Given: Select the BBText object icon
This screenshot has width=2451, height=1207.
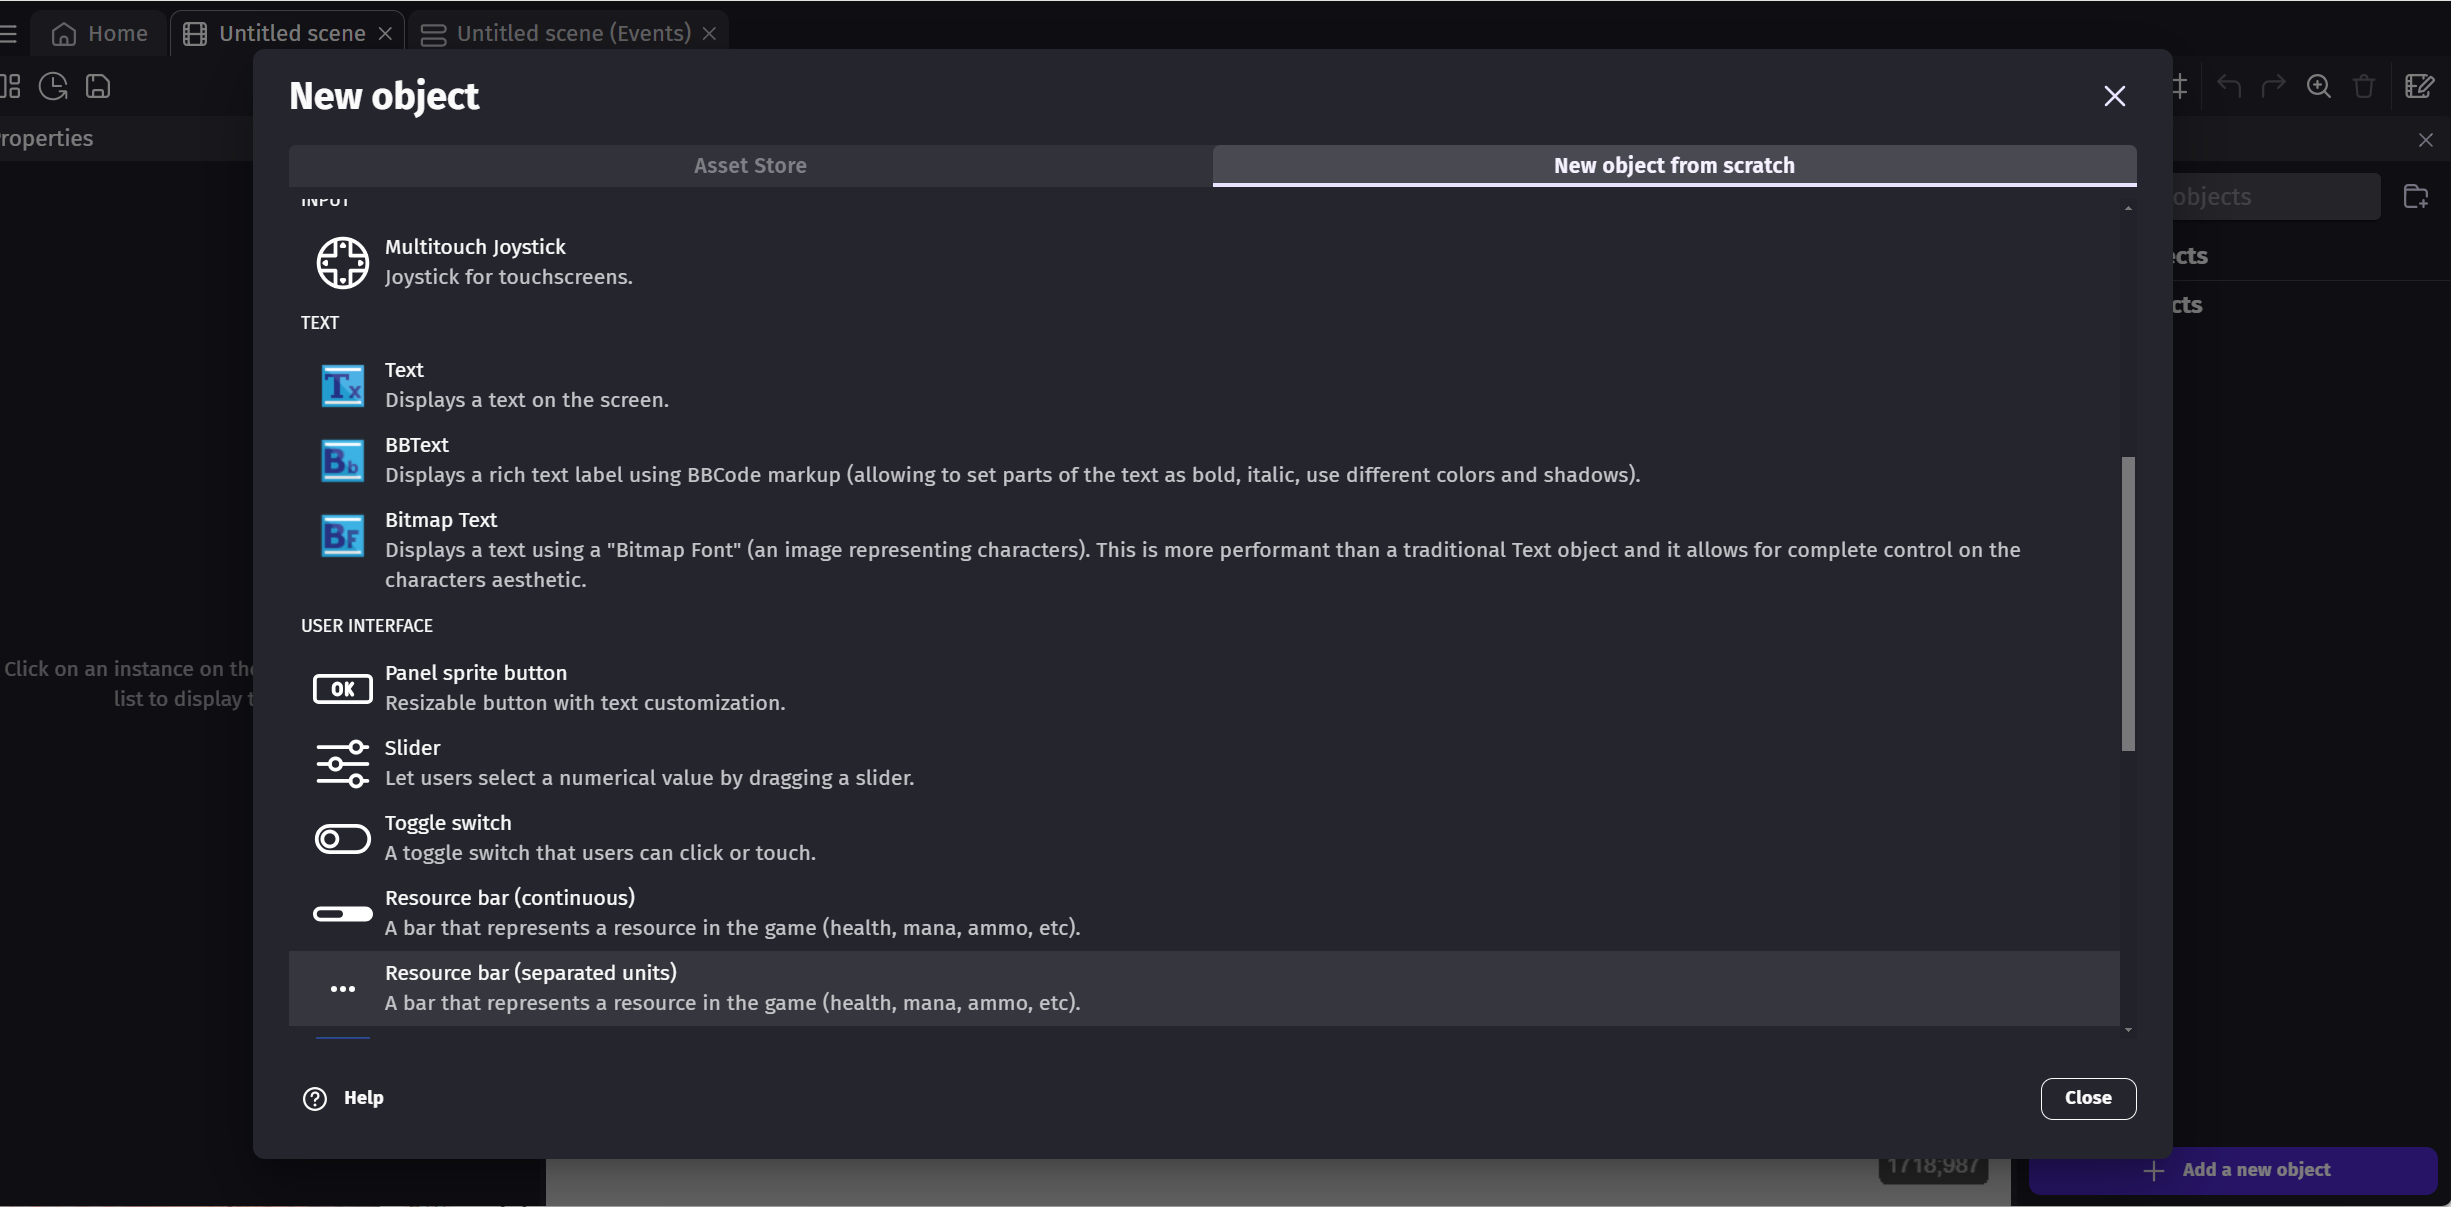Looking at the screenshot, I should 342,460.
